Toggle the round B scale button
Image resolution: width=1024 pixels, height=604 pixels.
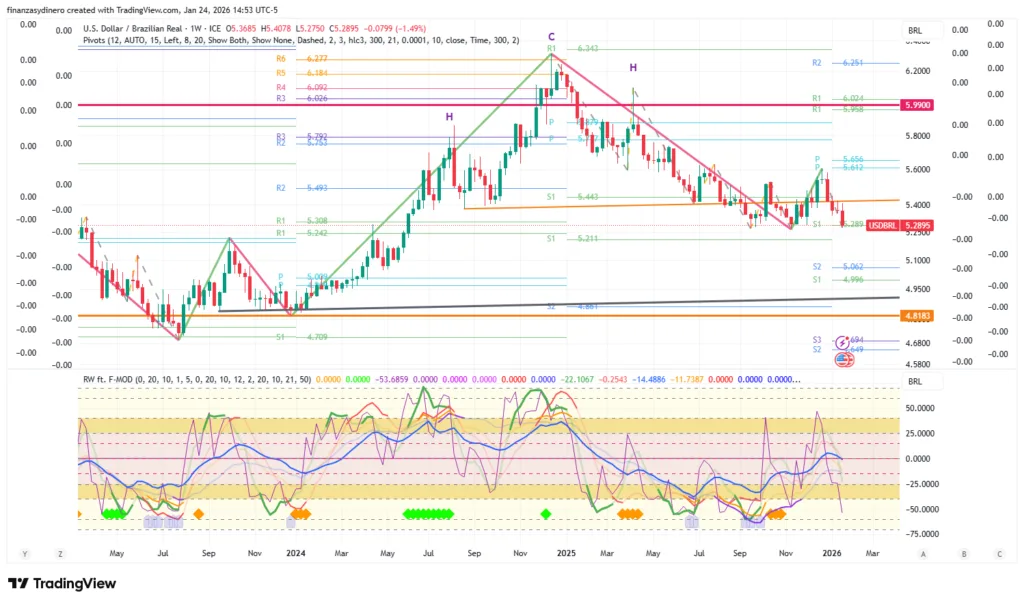click(962, 553)
